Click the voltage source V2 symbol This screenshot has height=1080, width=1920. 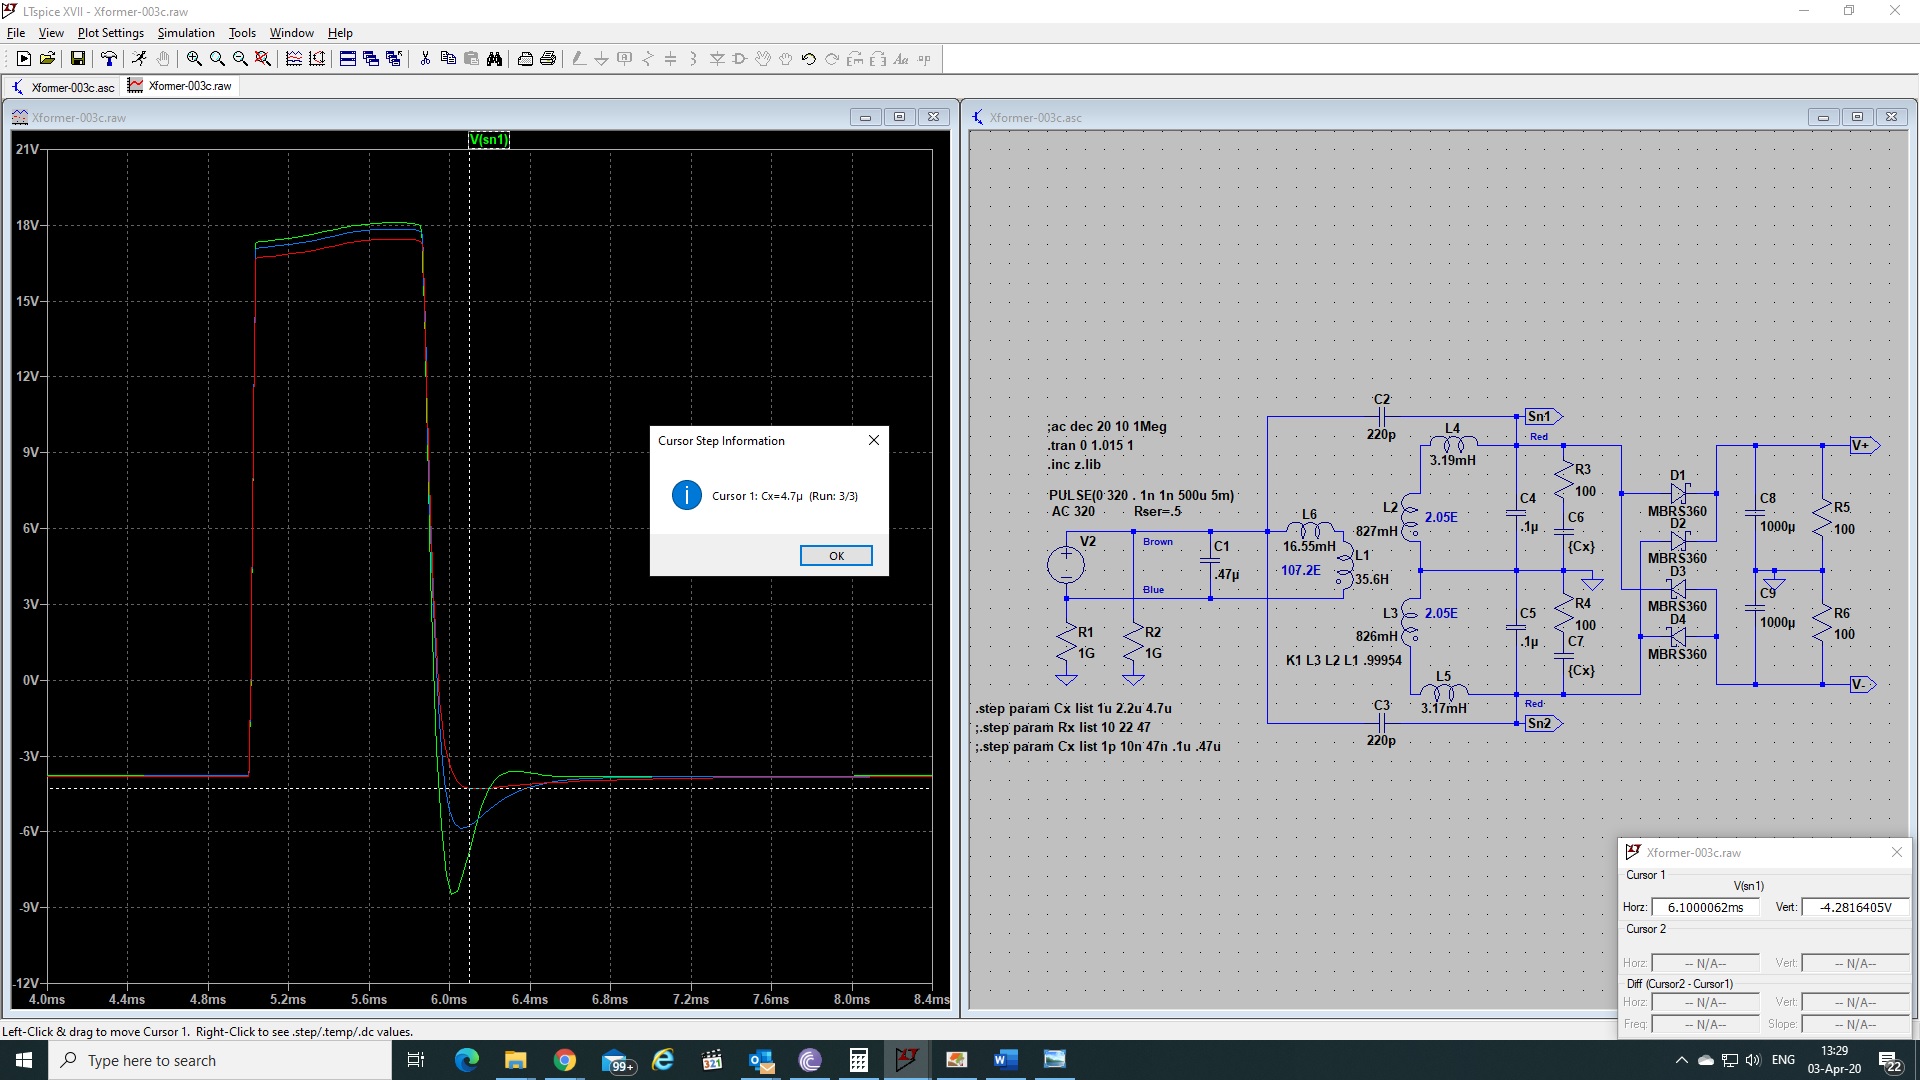point(1066,565)
